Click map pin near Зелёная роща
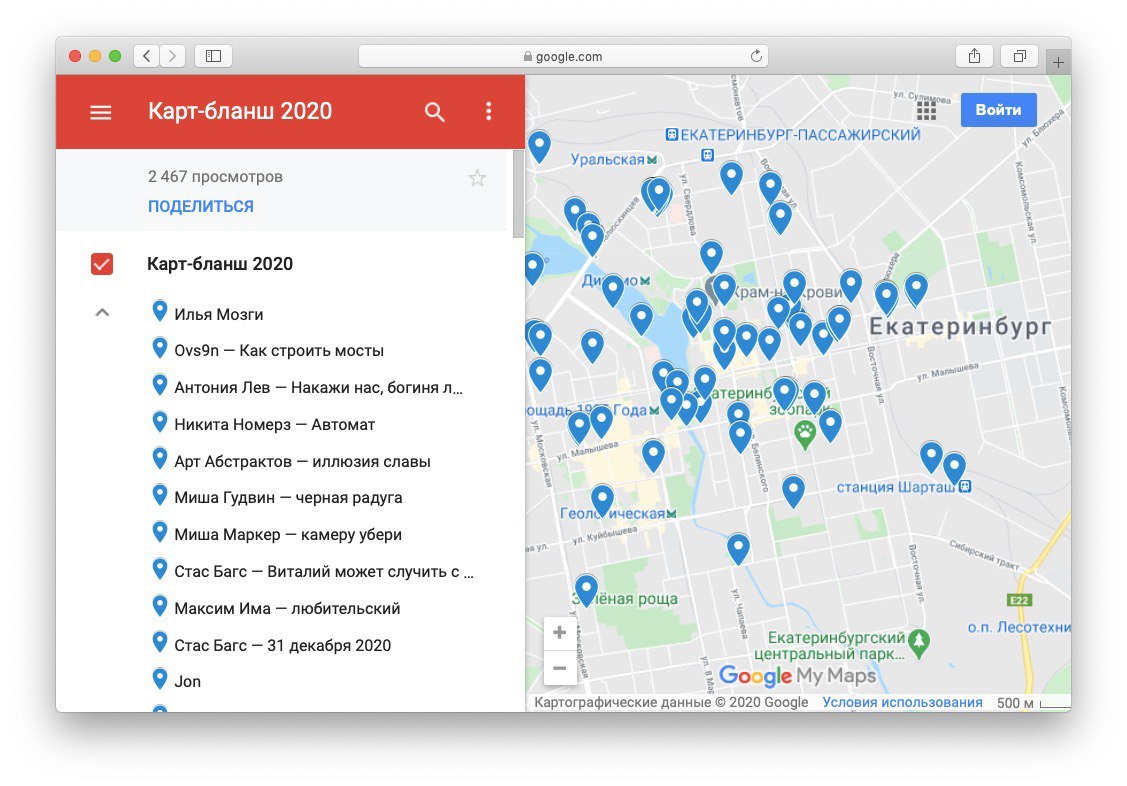 click(x=586, y=589)
